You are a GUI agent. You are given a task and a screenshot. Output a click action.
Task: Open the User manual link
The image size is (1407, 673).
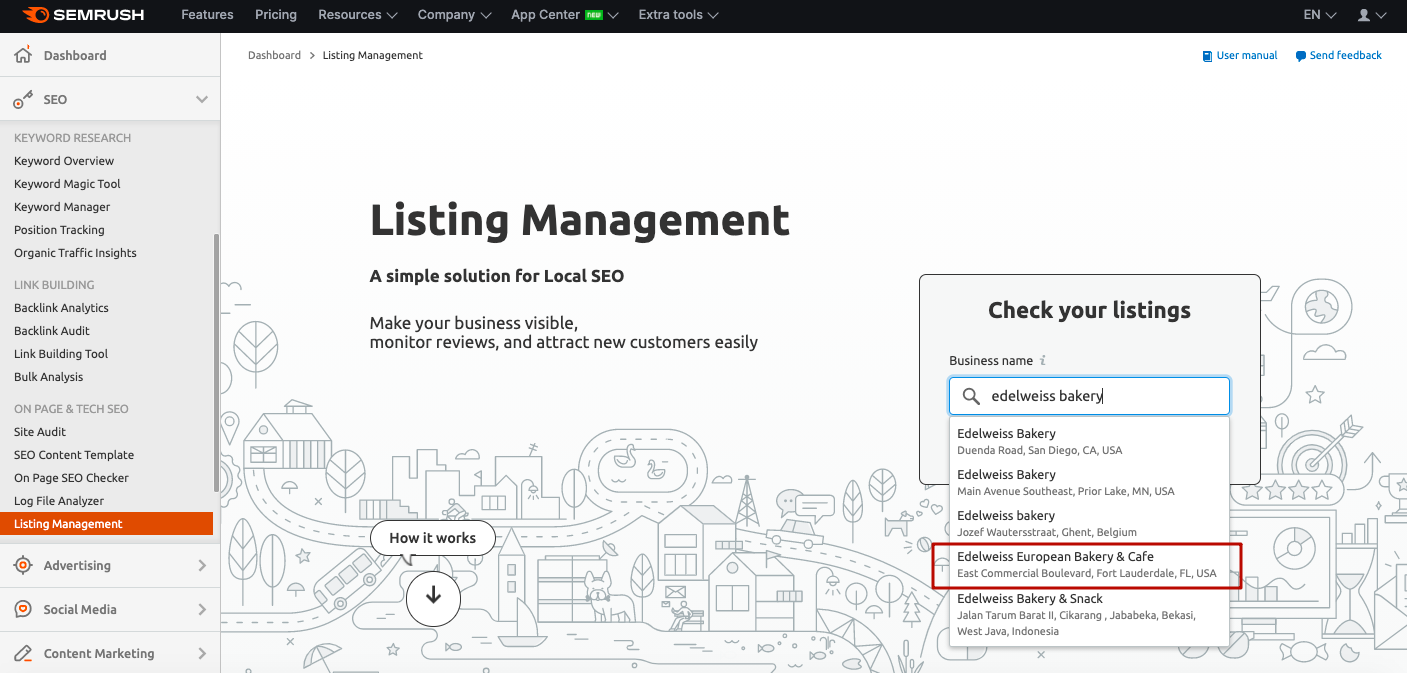(1246, 56)
